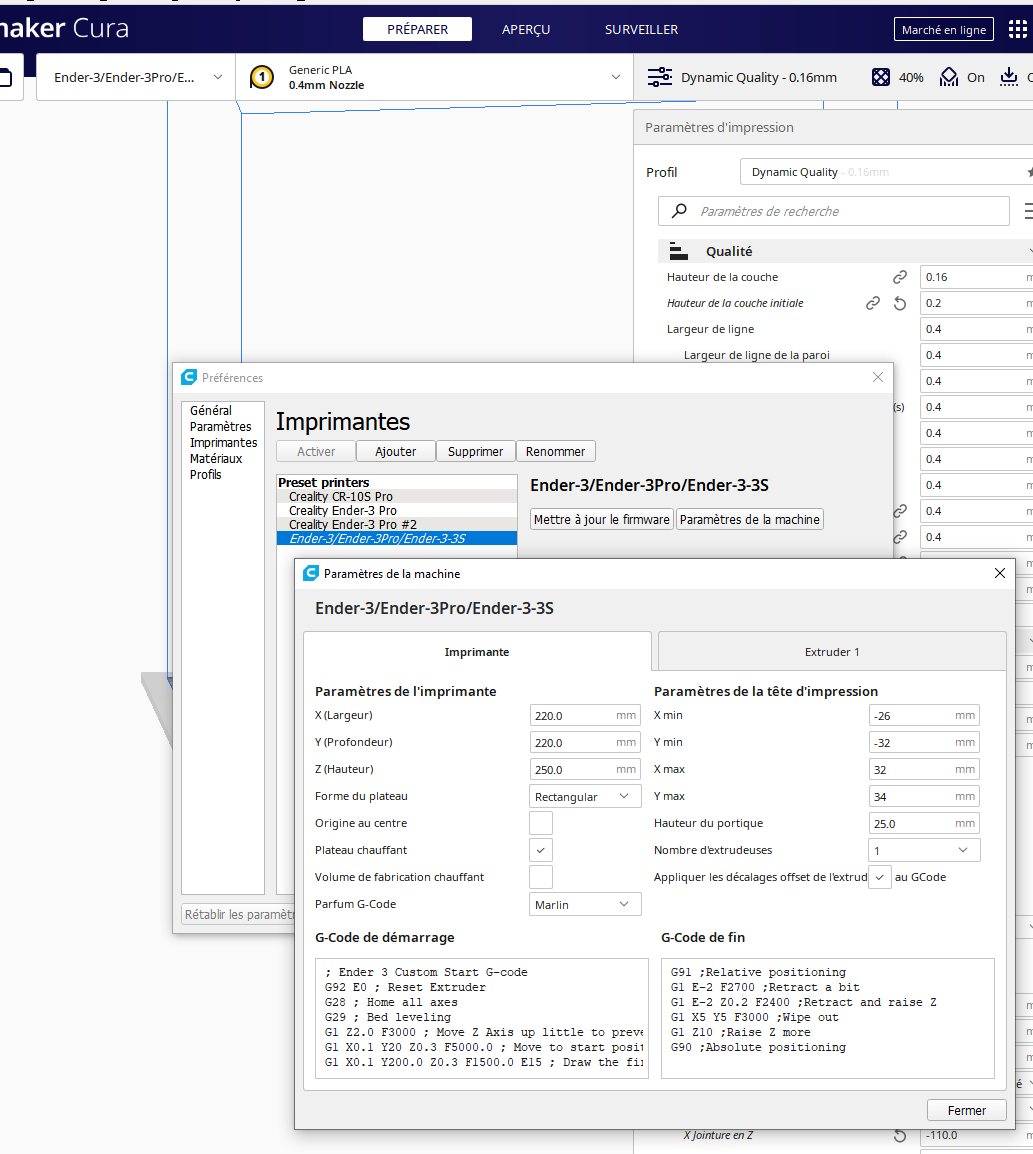Click the Renommer printer button
The height and width of the screenshot is (1154, 1033).
click(x=555, y=451)
